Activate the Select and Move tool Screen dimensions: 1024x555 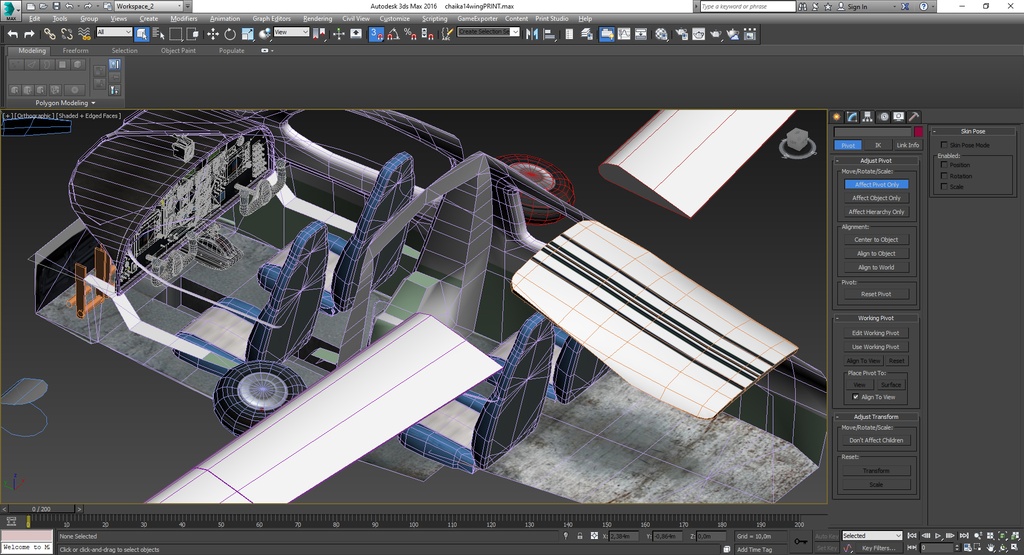(213, 34)
